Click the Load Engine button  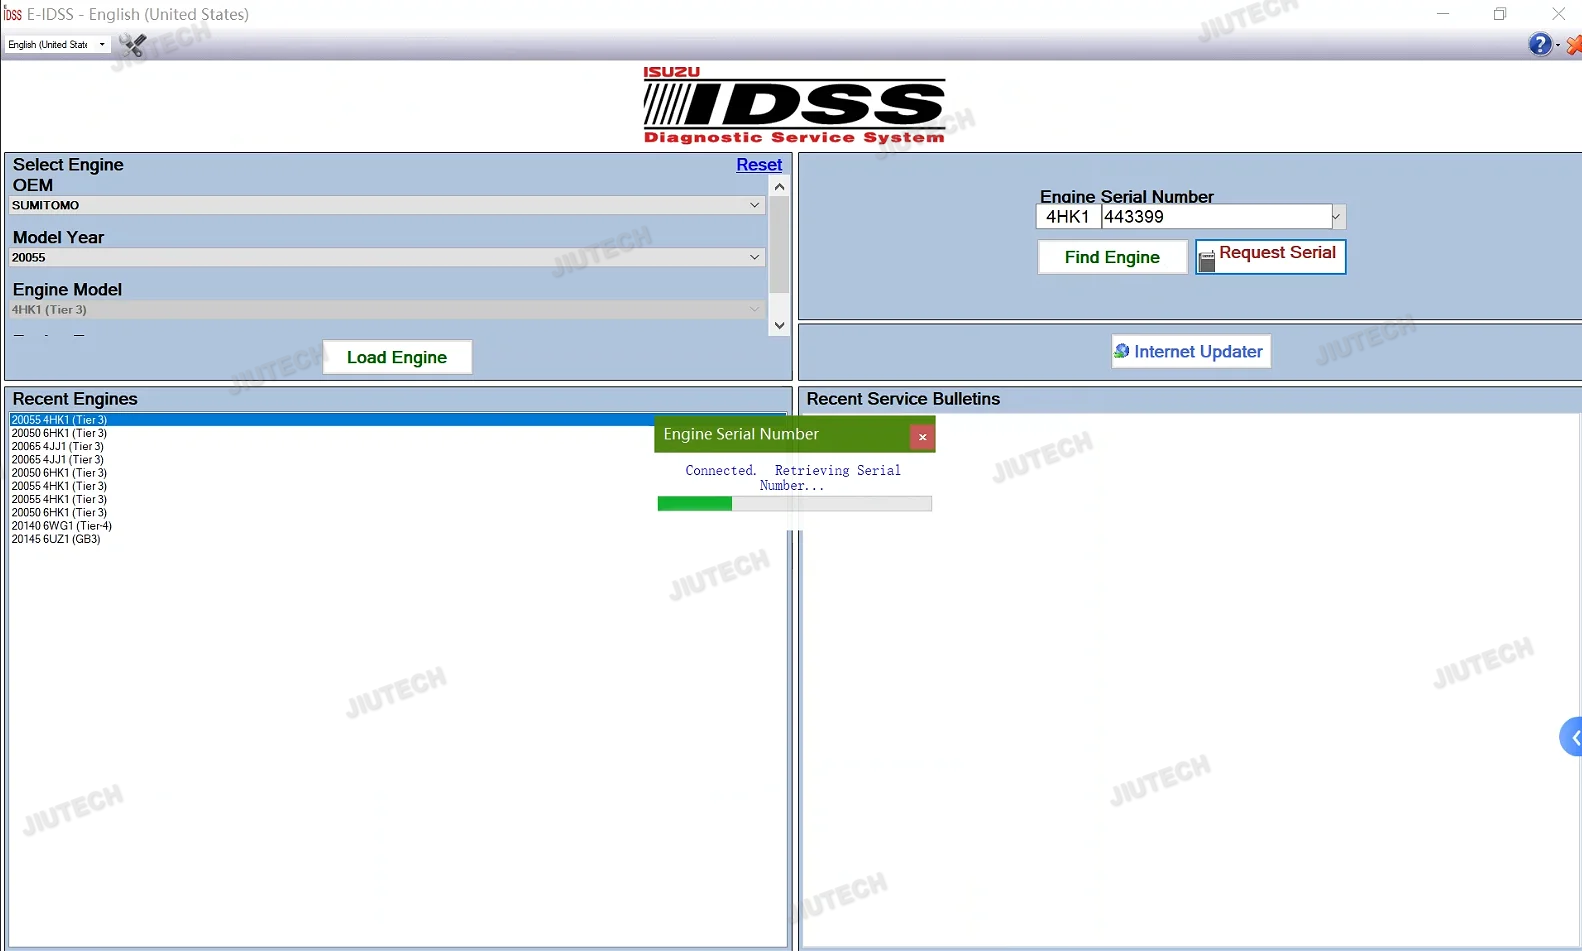tap(397, 357)
